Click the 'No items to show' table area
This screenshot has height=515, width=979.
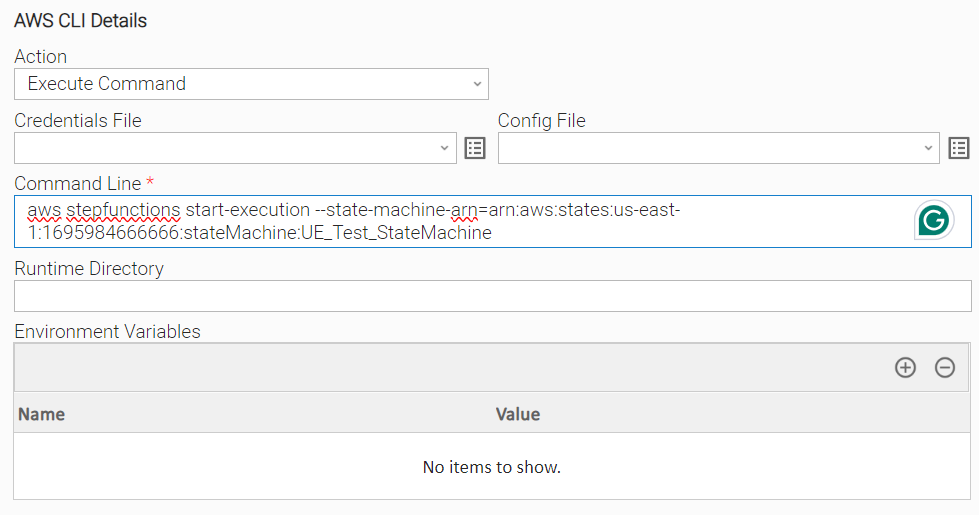pyautogui.click(x=492, y=466)
